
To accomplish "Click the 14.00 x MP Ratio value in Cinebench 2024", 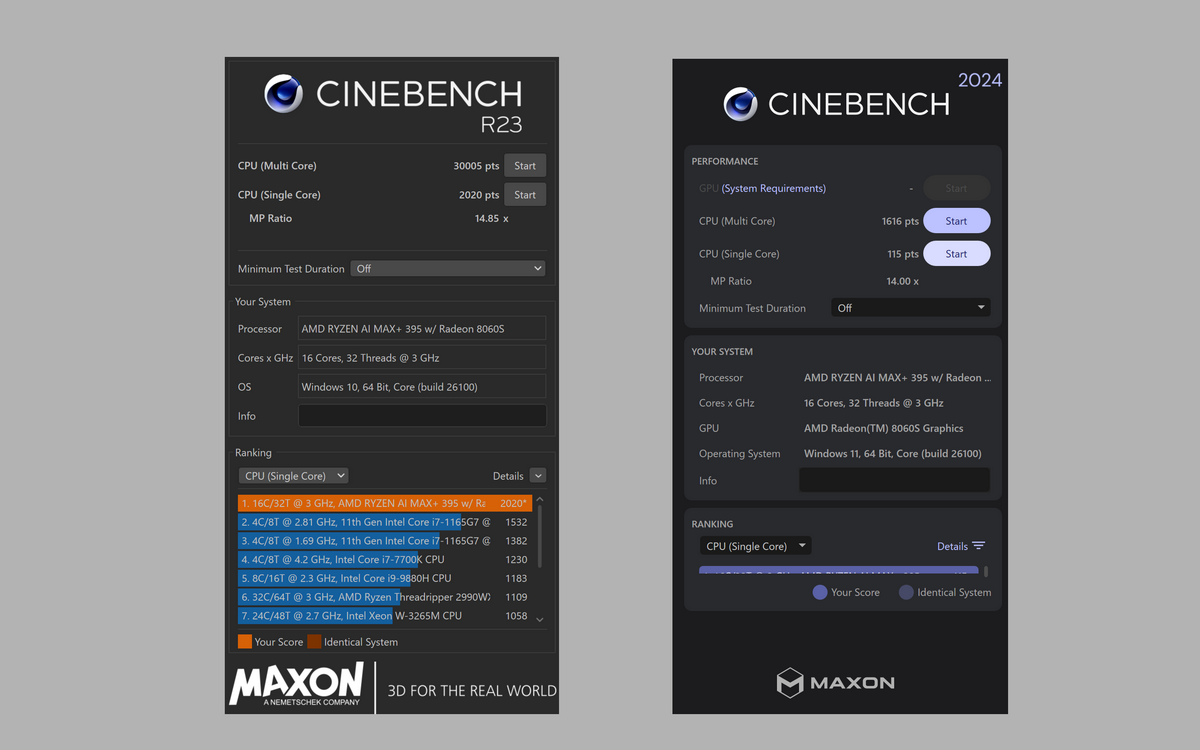I will point(902,281).
